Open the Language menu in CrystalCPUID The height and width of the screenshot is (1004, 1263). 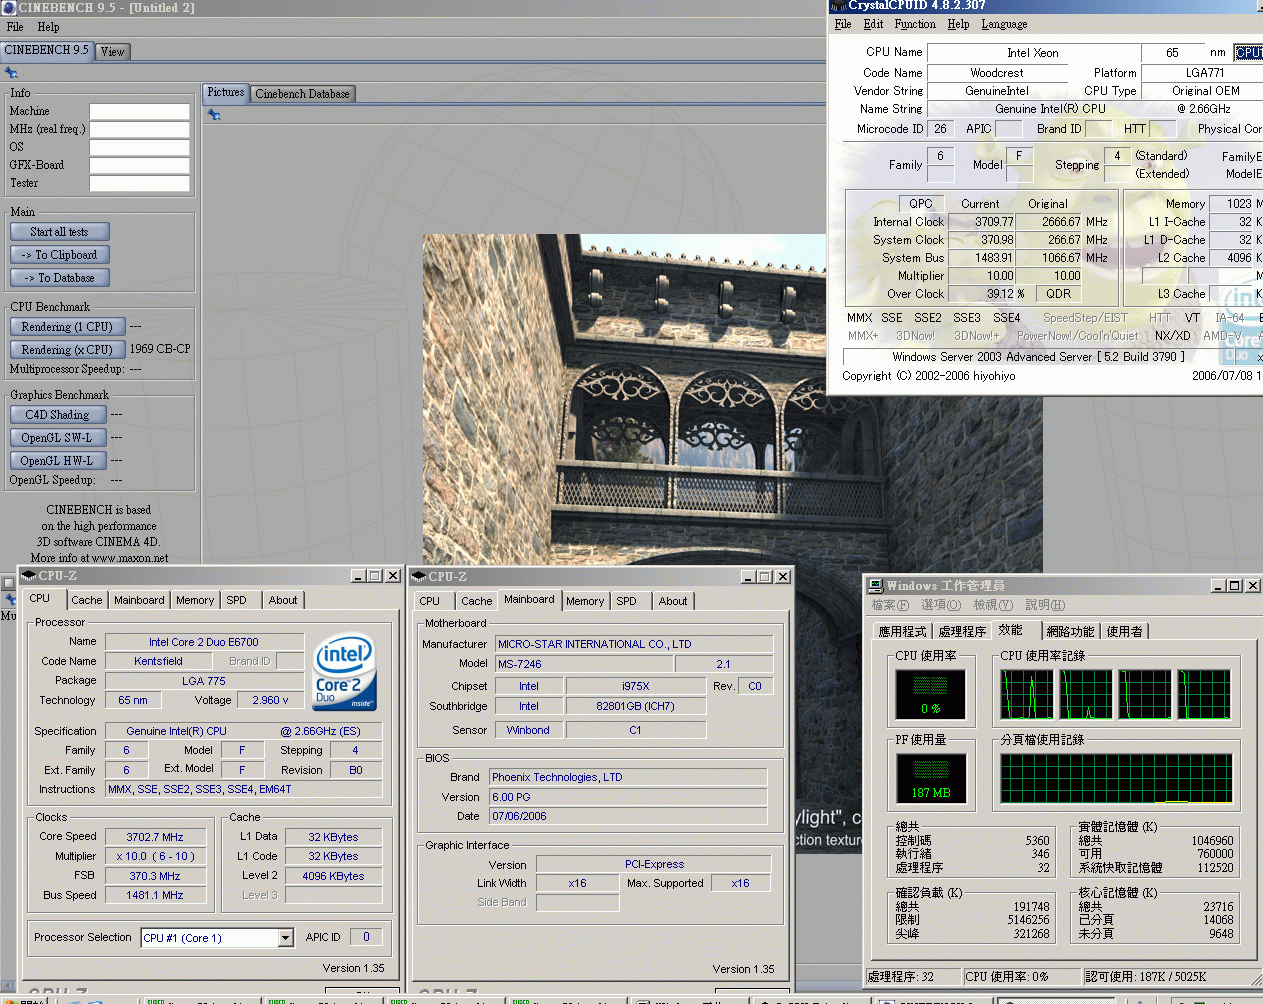click(x=1004, y=24)
